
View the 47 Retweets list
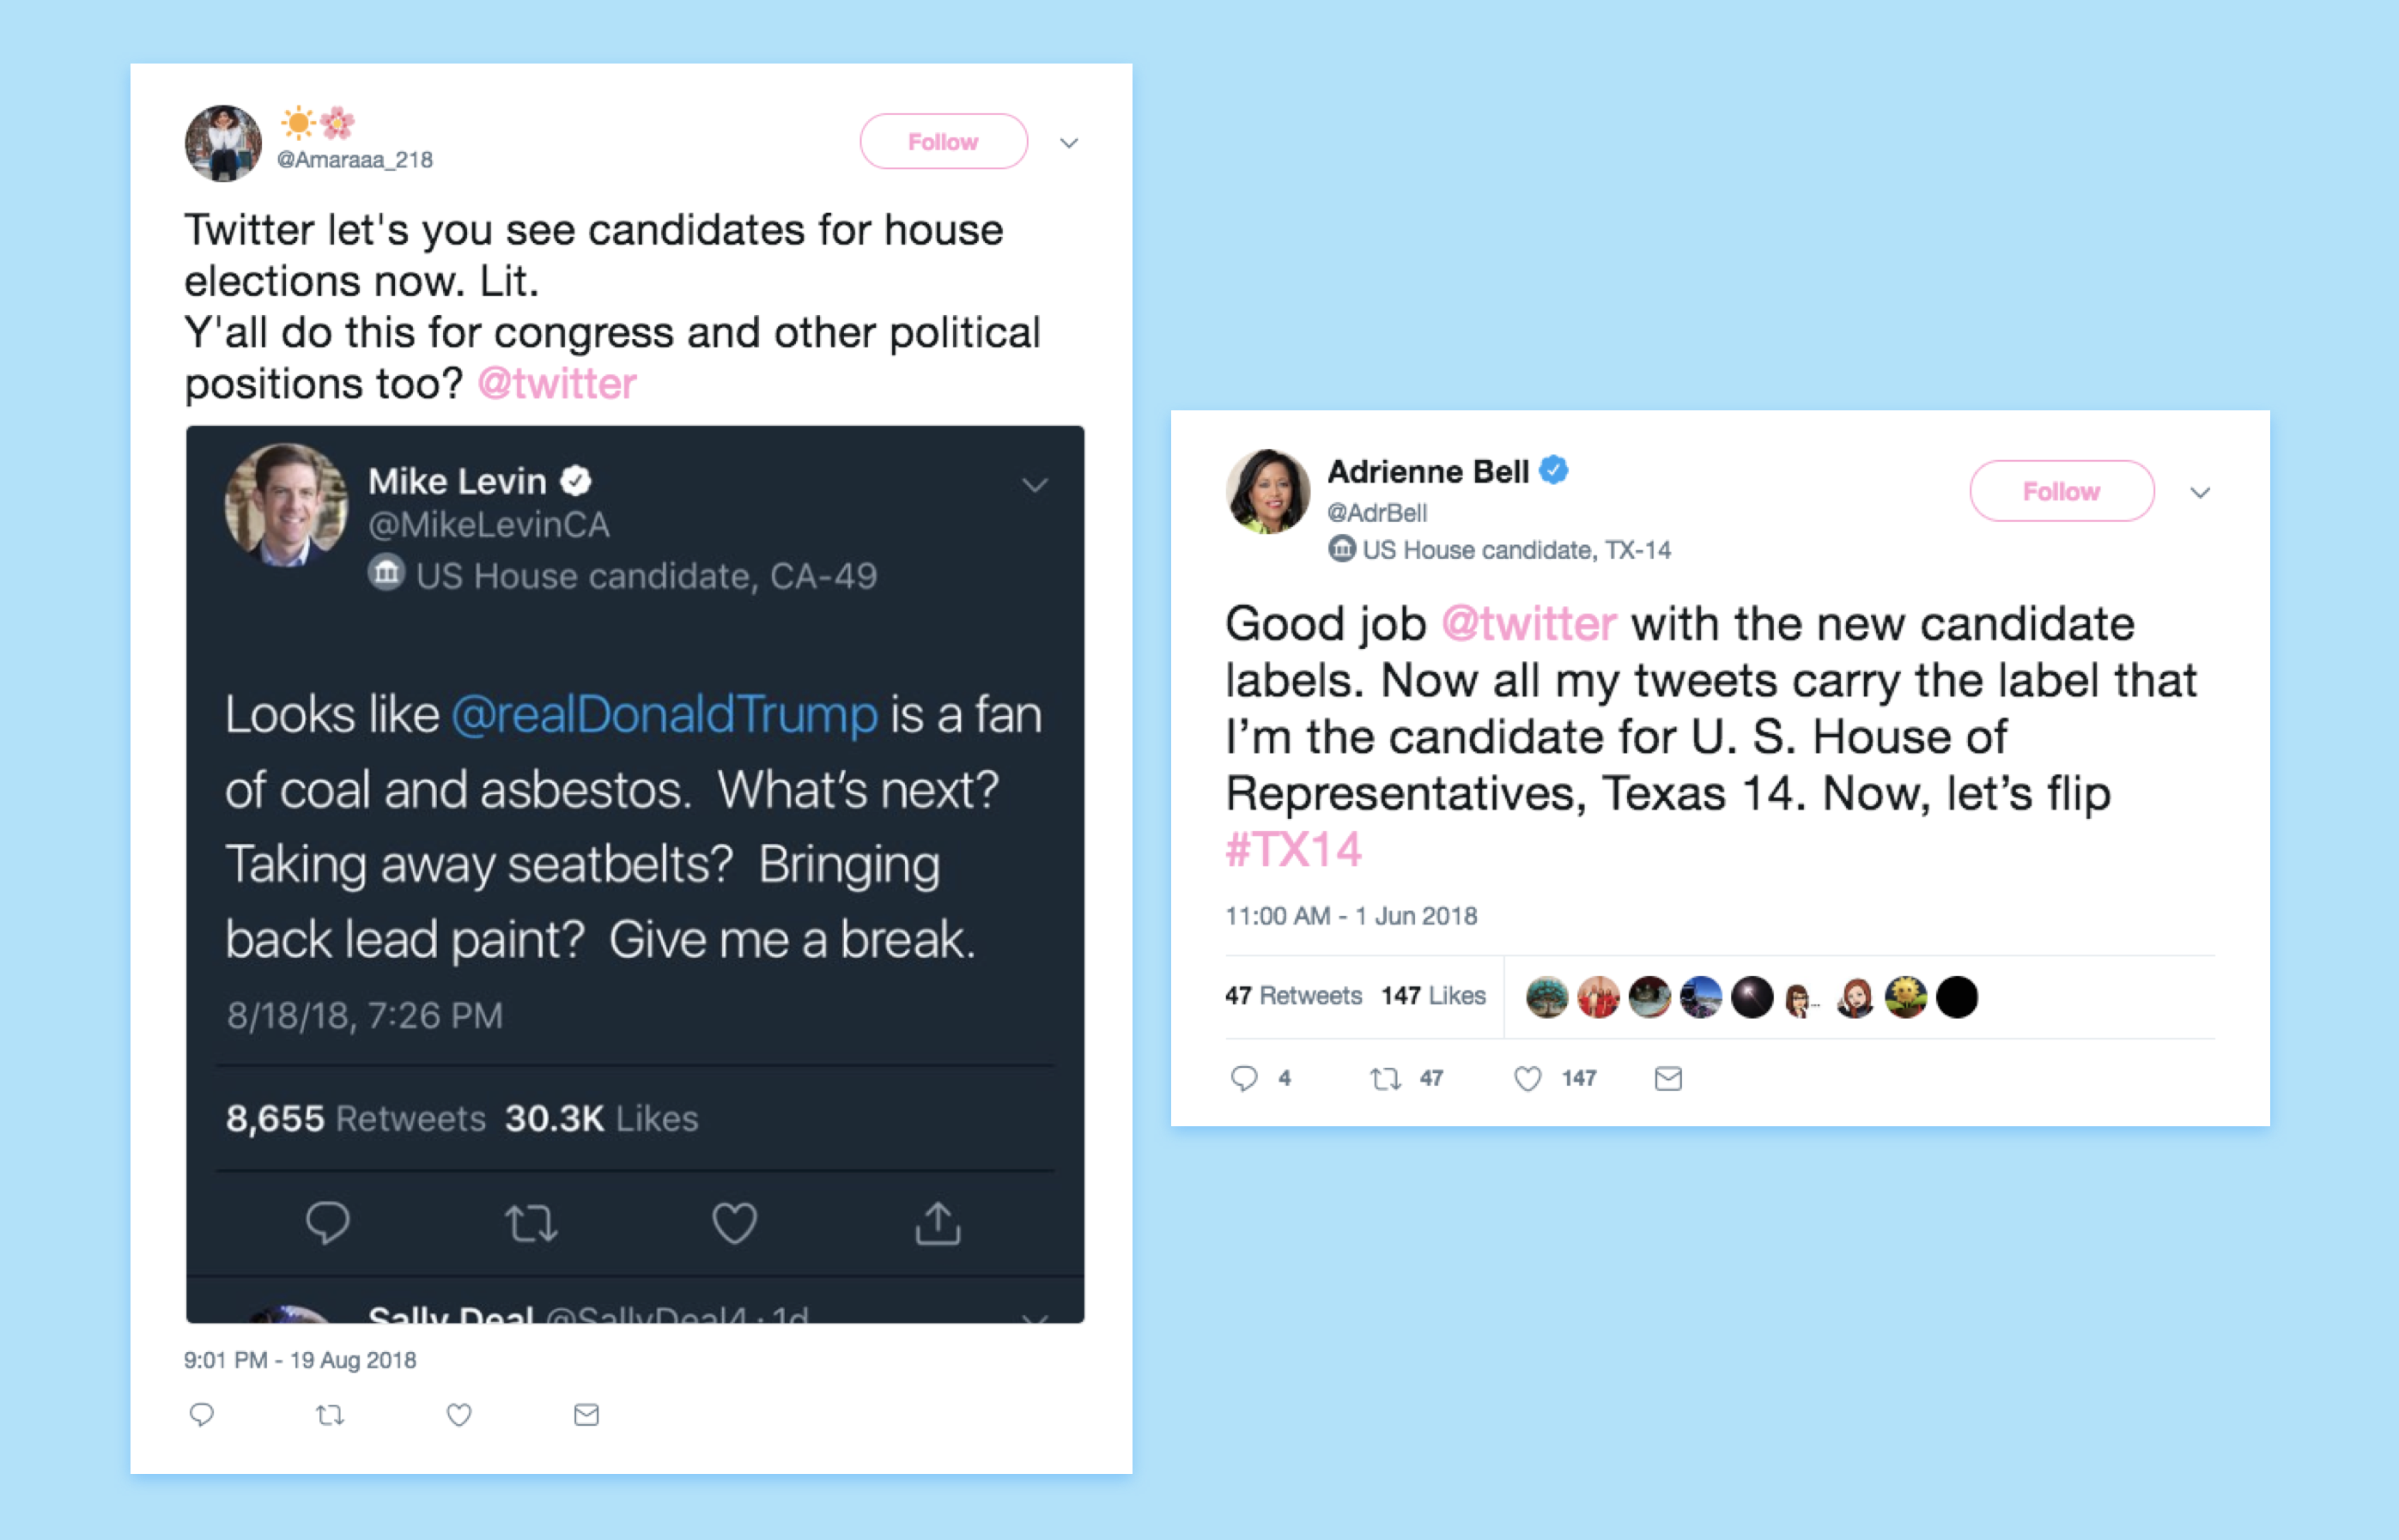pos(1293,995)
